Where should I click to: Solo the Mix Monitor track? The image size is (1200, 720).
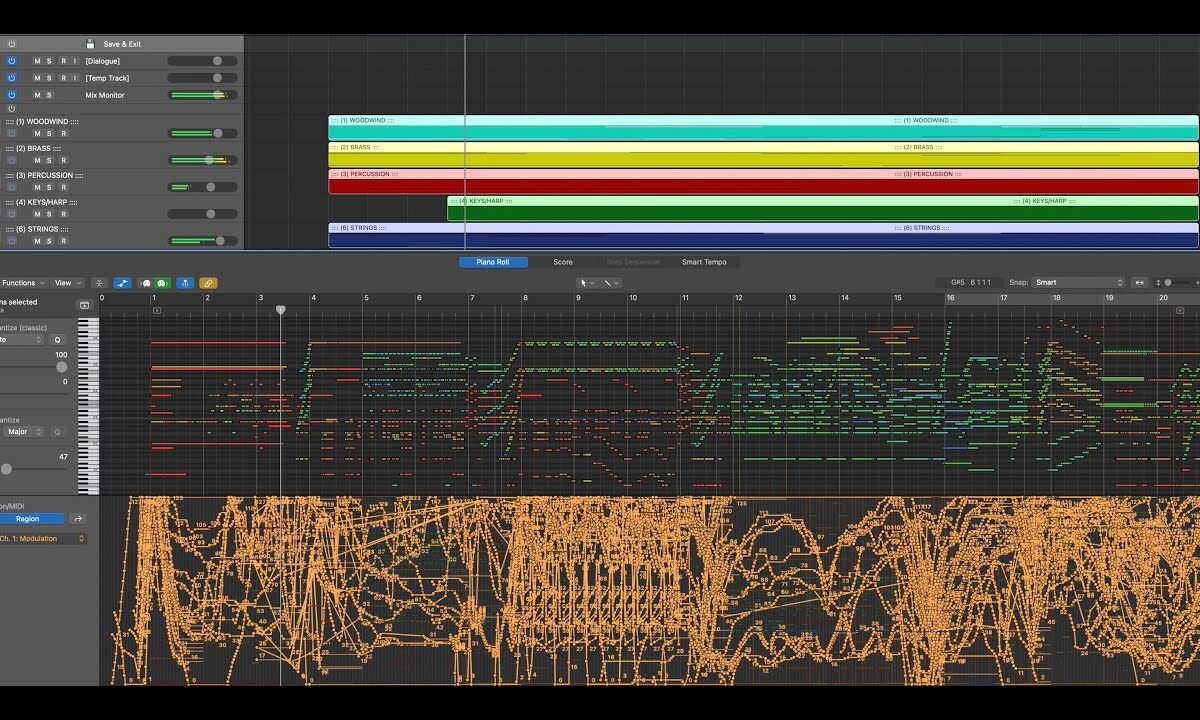pos(49,95)
